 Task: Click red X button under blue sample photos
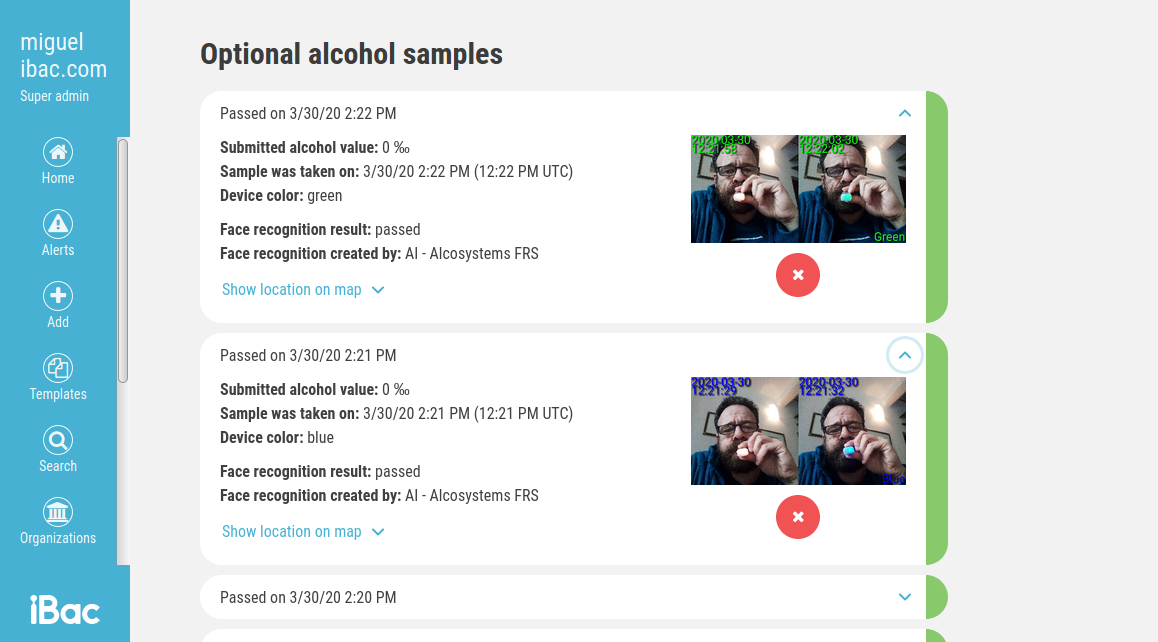click(x=798, y=517)
